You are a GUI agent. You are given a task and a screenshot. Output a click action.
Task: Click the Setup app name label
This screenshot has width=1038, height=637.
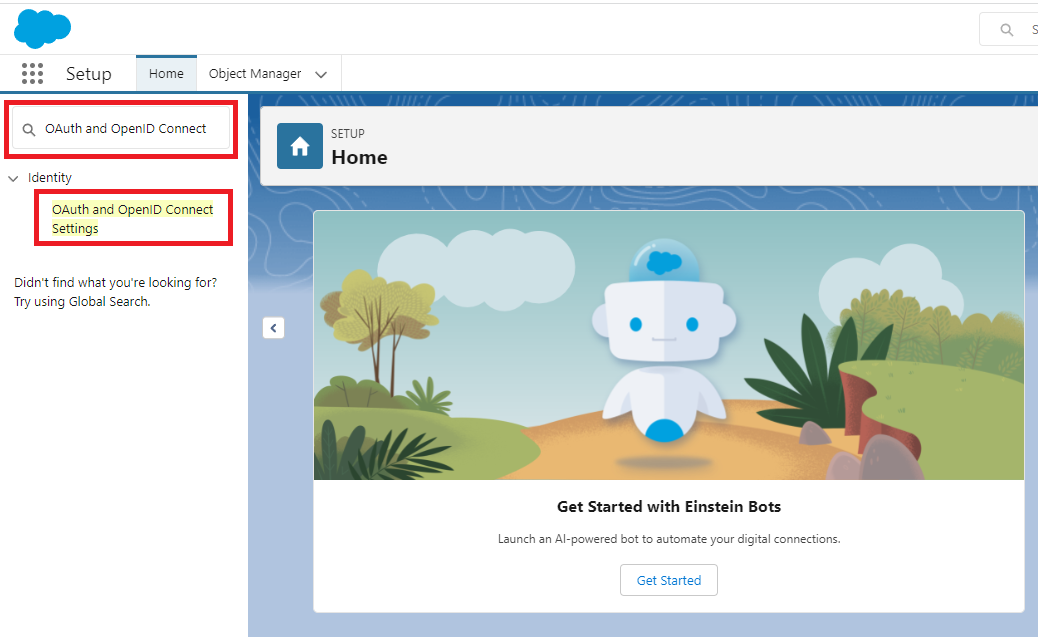pyautogui.click(x=89, y=74)
